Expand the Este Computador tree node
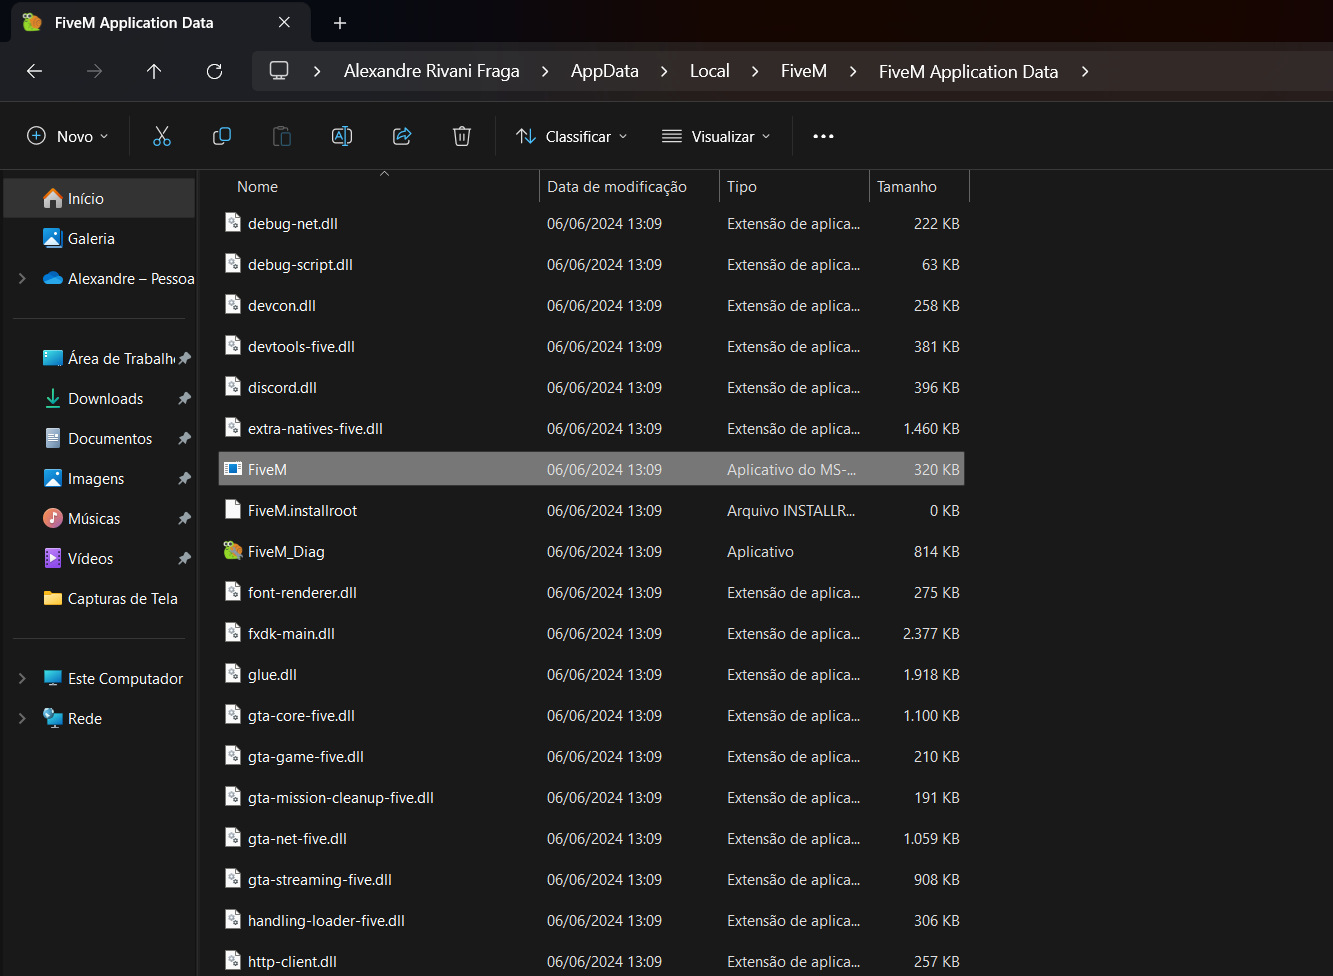The image size is (1333, 976). 22,679
